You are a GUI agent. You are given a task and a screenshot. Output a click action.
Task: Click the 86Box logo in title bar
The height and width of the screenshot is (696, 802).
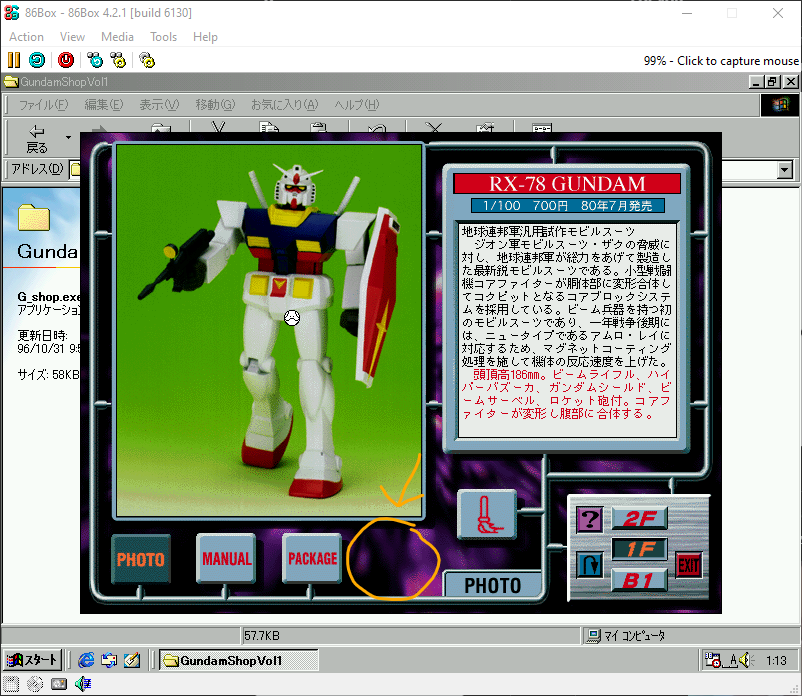[12, 12]
